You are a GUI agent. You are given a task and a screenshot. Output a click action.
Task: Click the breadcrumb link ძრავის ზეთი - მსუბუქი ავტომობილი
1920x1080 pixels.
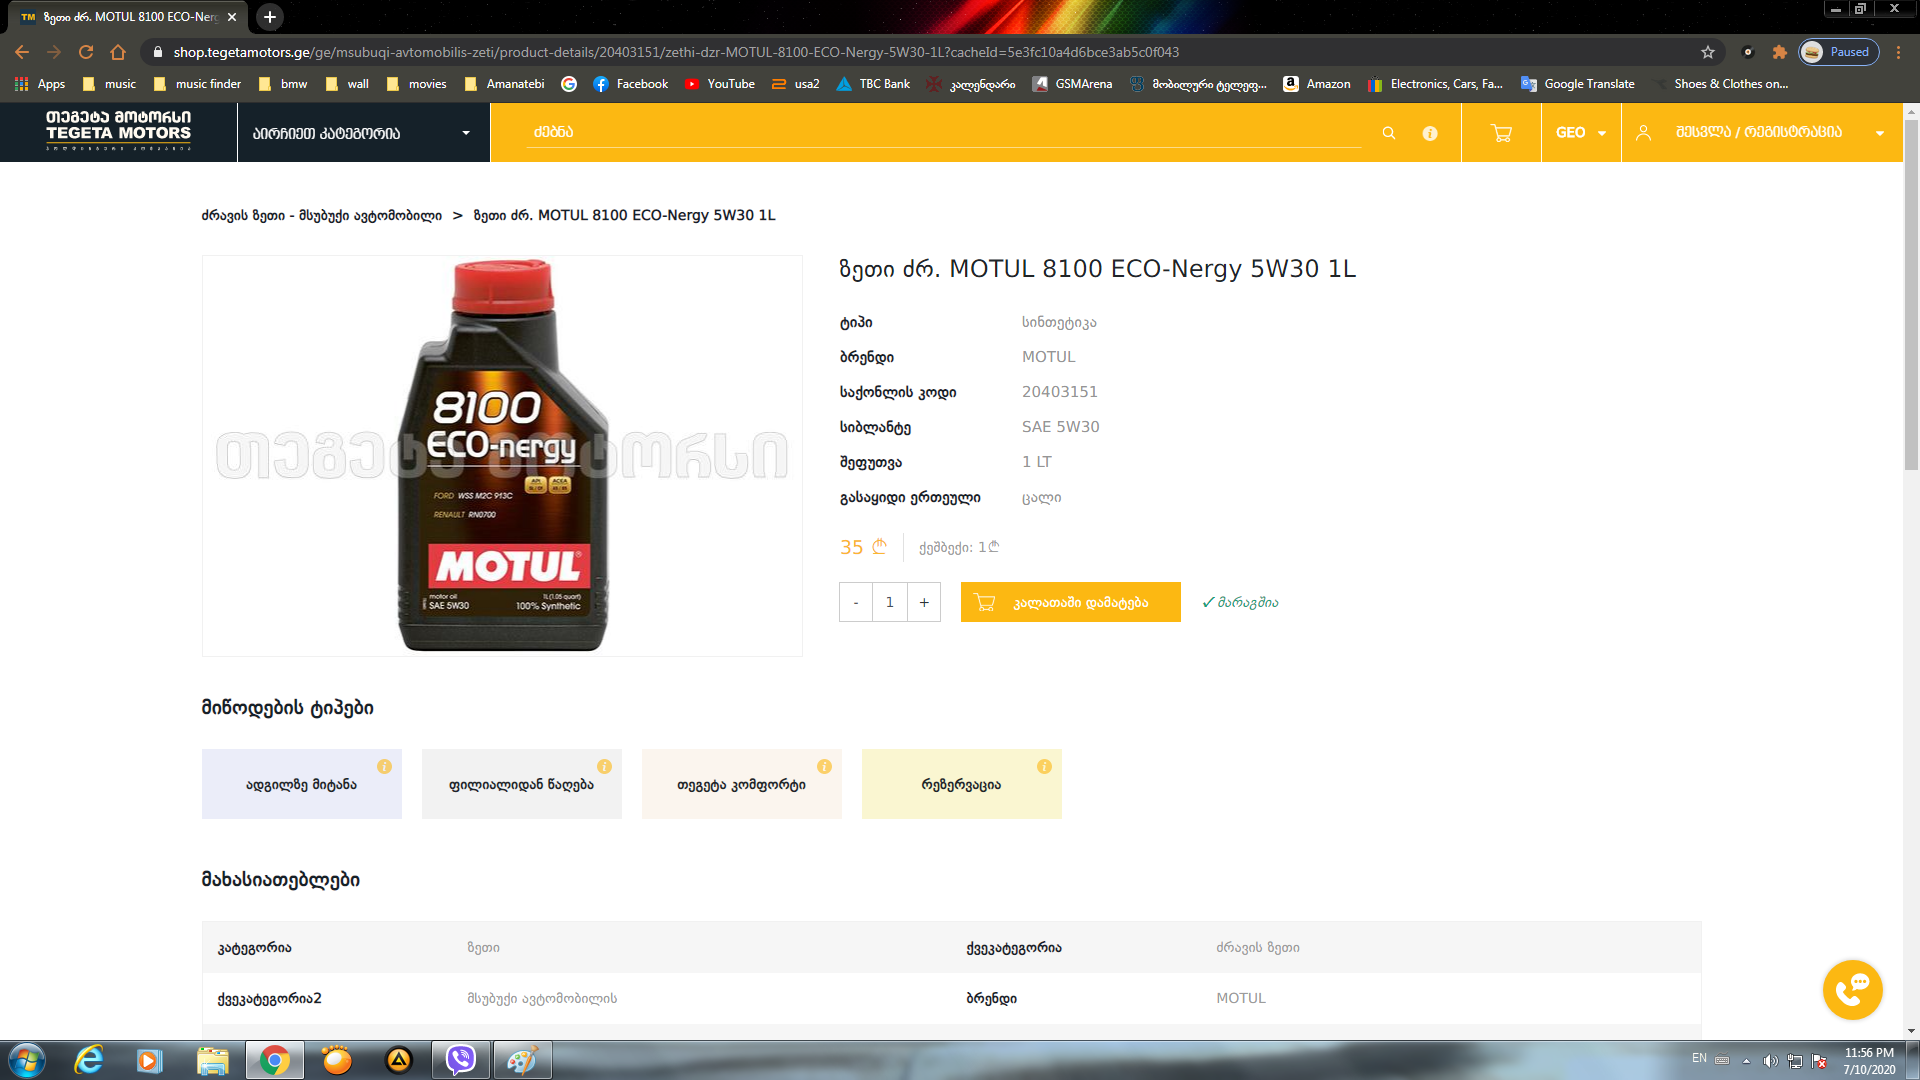pos(321,215)
